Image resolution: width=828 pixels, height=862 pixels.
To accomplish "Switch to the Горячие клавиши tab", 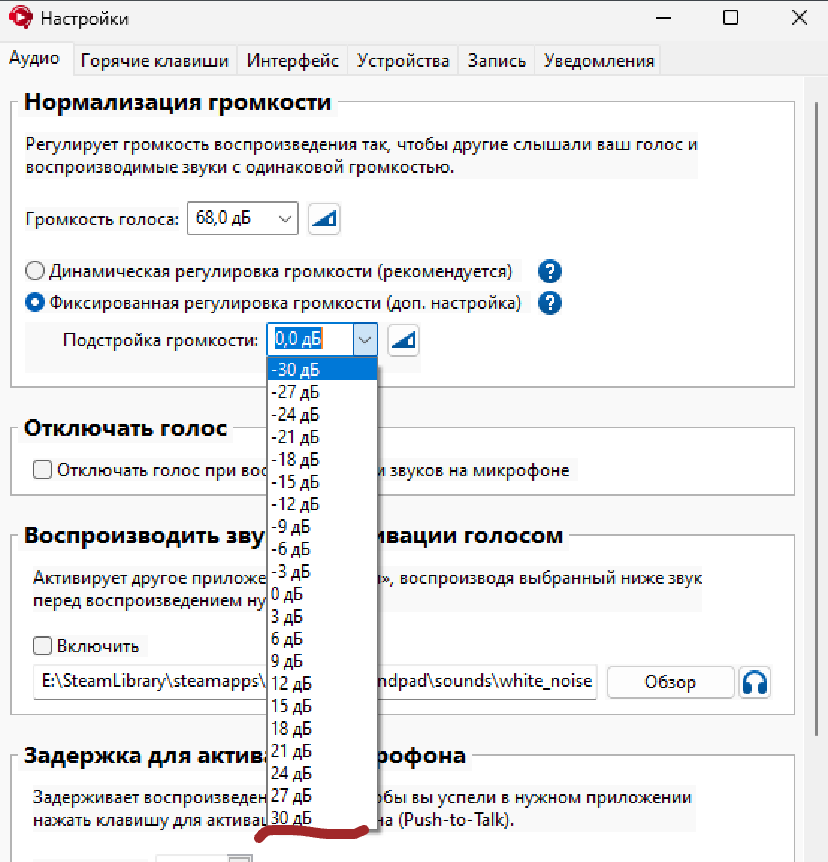I will point(154,60).
